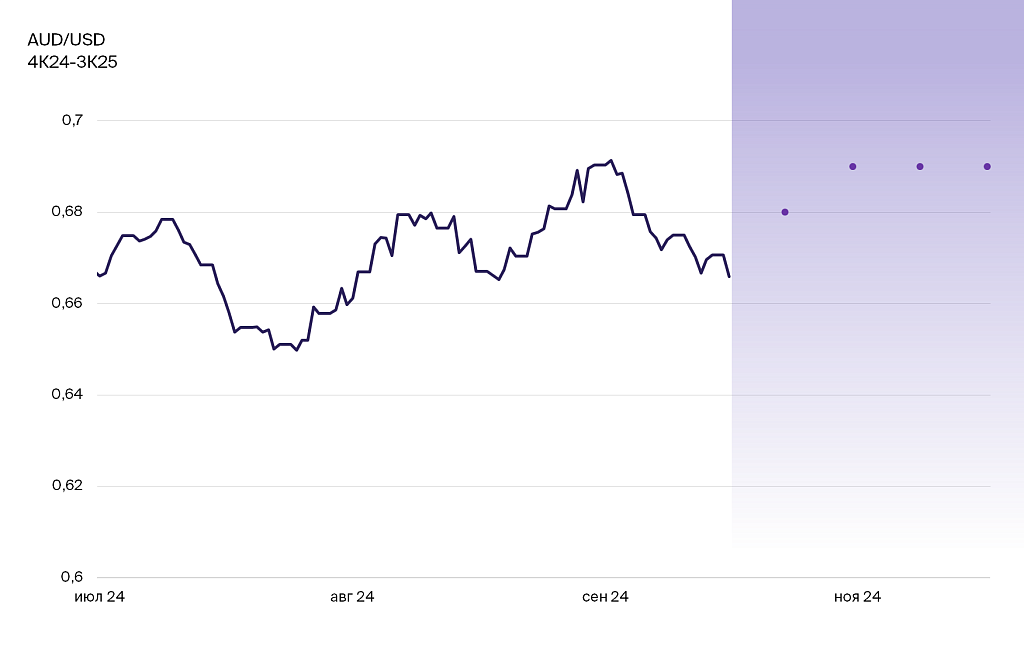
Task: Click the price line's starting point at left
Action: pyautogui.click(x=98, y=273)
